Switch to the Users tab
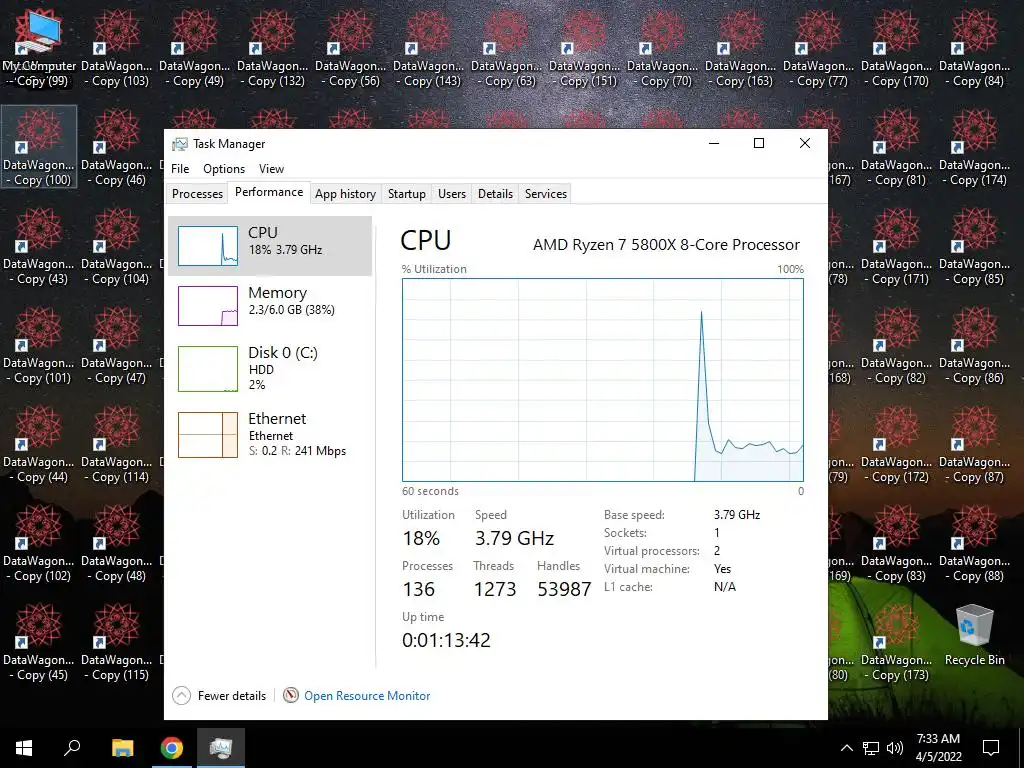This screenshot has width=1024, height=768. click(x=452, y=193)
